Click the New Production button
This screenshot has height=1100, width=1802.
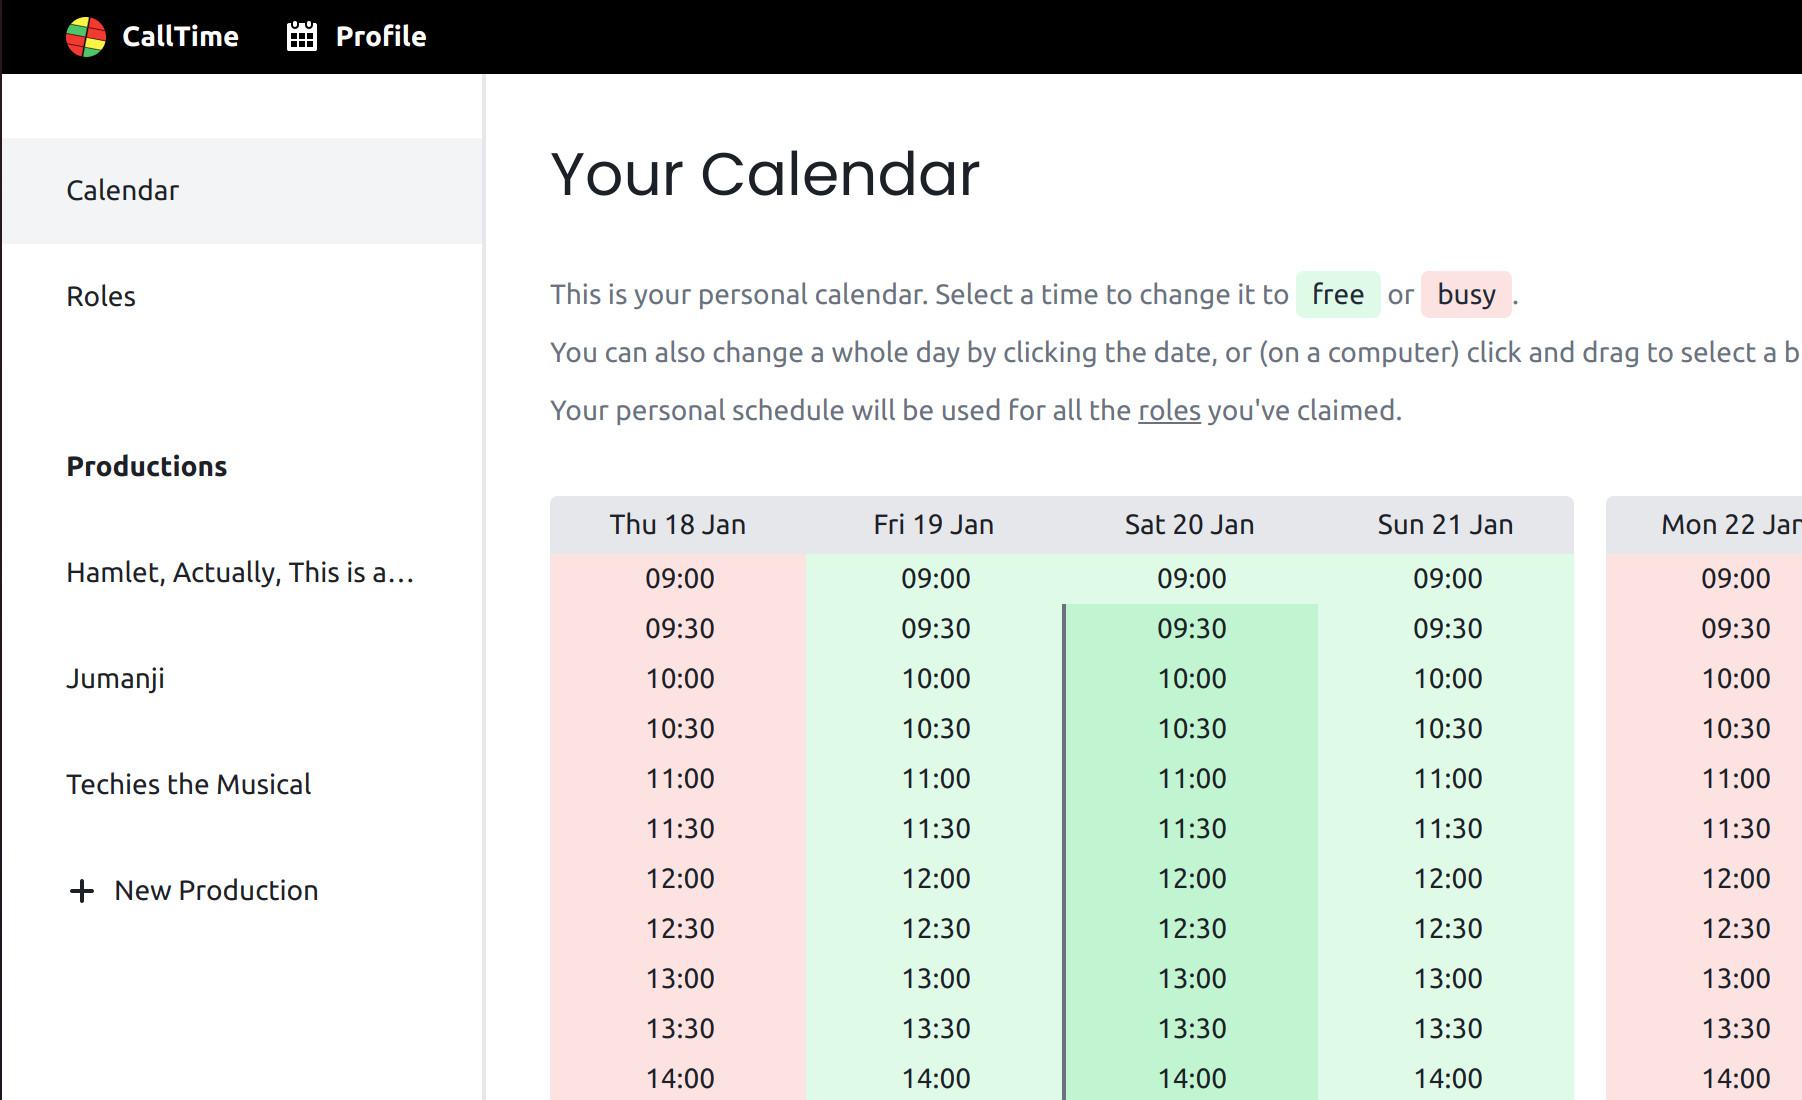pos(216,891)
